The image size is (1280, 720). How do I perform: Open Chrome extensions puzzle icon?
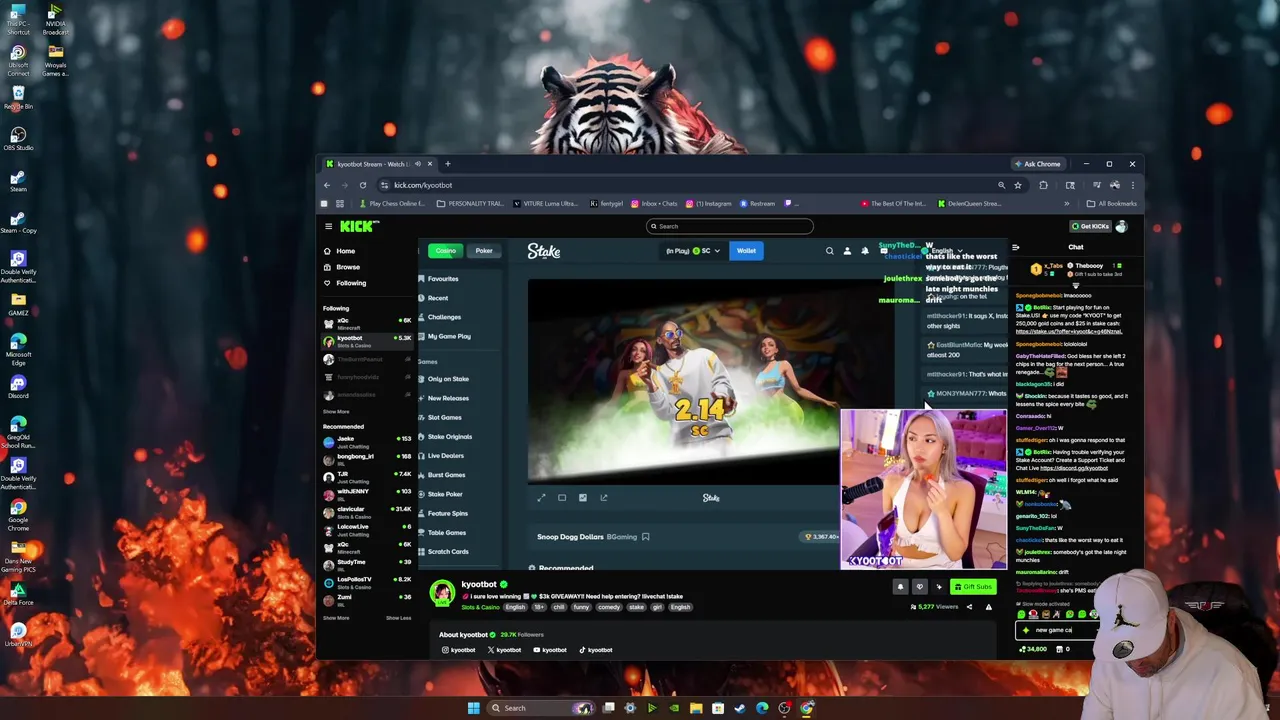click(1043, 185)
